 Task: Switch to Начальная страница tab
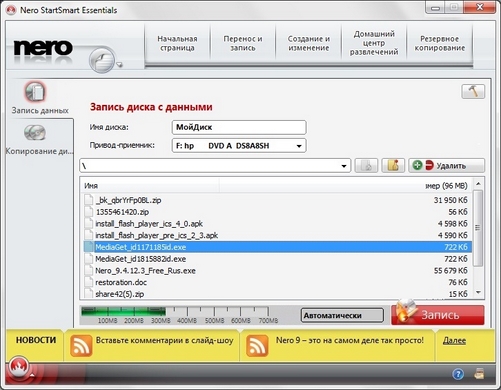click(177, 43)
